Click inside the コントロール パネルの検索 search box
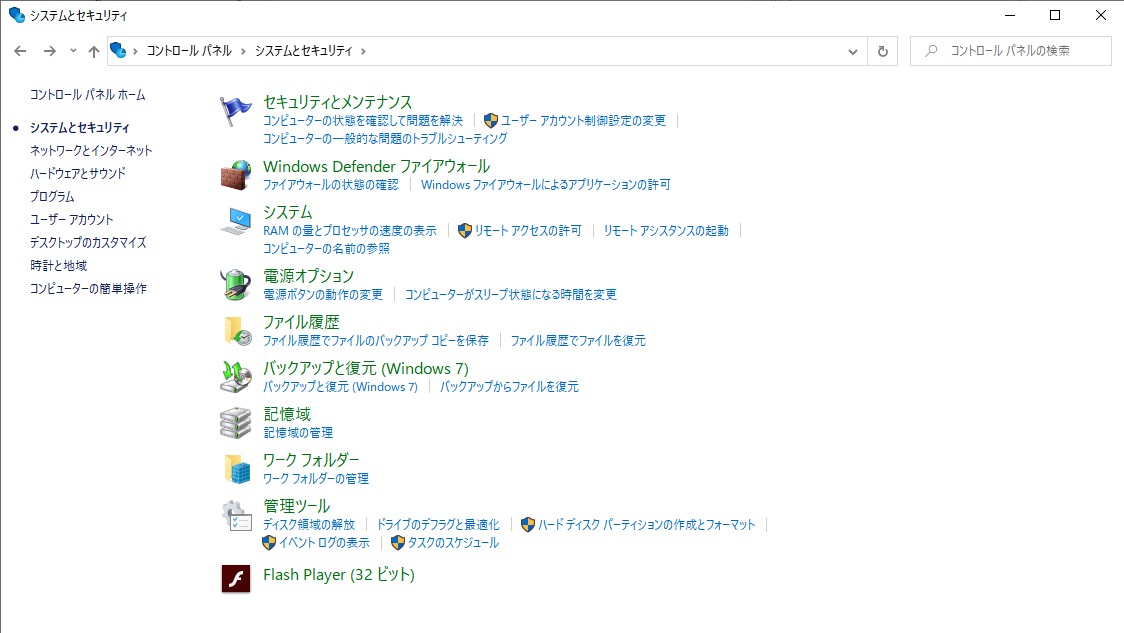The image size is (1124, 633). click(x=1010, y=50)
